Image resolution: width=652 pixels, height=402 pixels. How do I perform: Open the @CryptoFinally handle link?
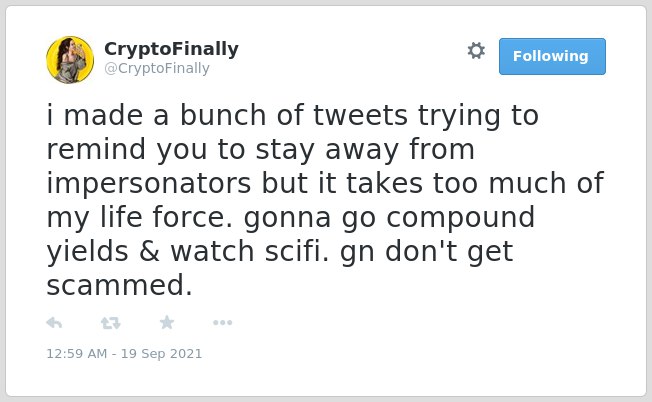pyautogui.click(x=157, y=68)
